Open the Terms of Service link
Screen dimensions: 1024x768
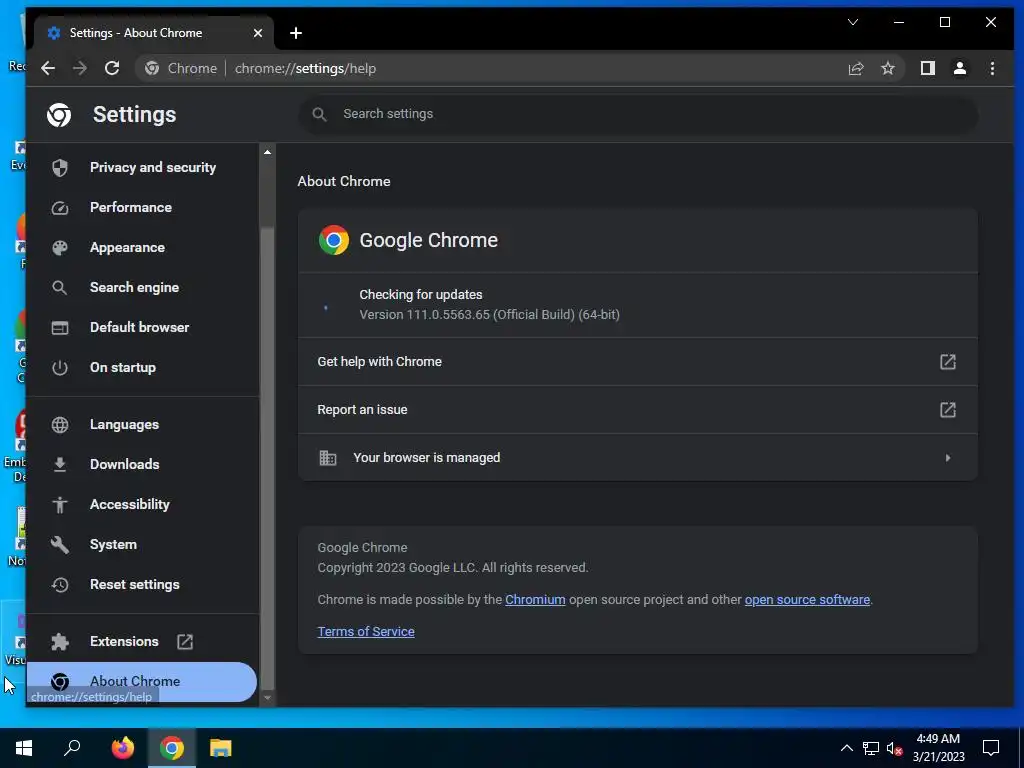[366, 632]
